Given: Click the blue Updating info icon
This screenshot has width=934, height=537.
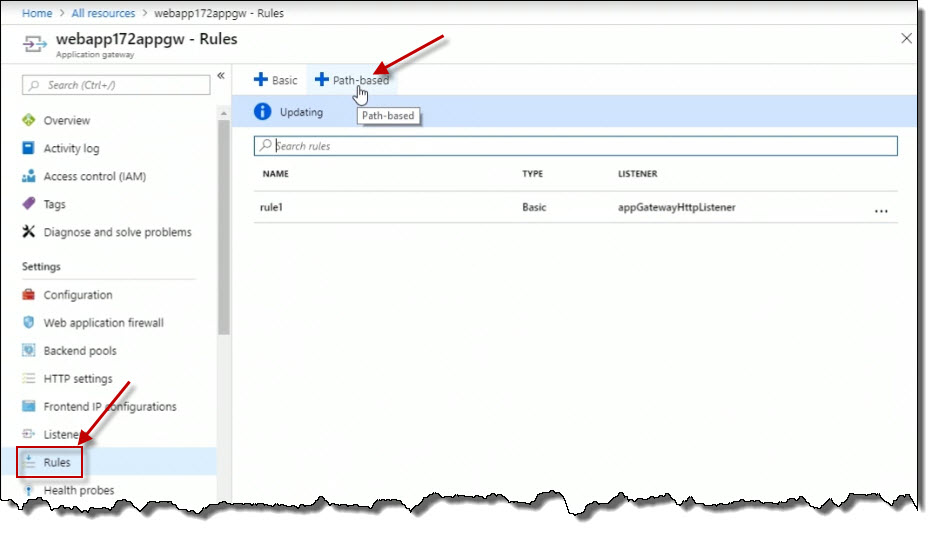Looking at the screenshot, I should (262, 111).
